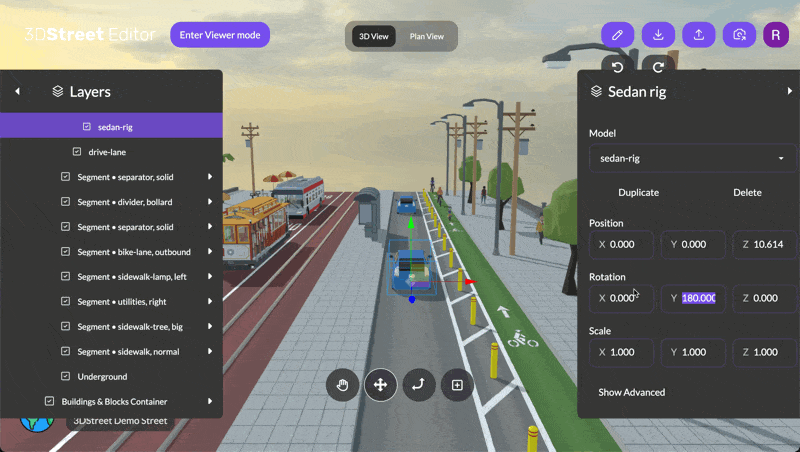
Task: Select the move translate tool
Action: tap(380, 385)
